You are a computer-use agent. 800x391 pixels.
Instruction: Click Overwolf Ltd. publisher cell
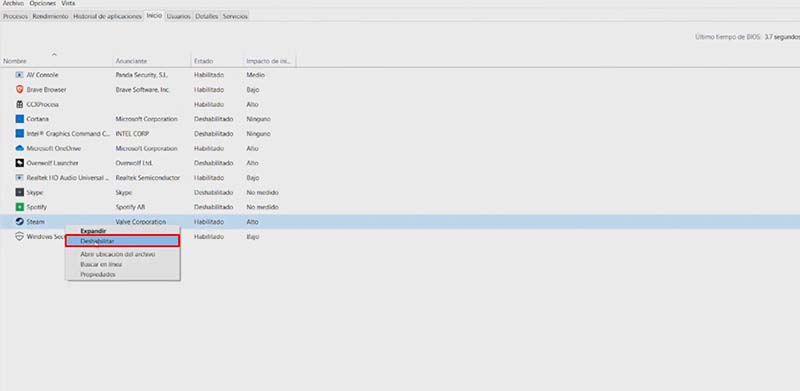(134, 163)
